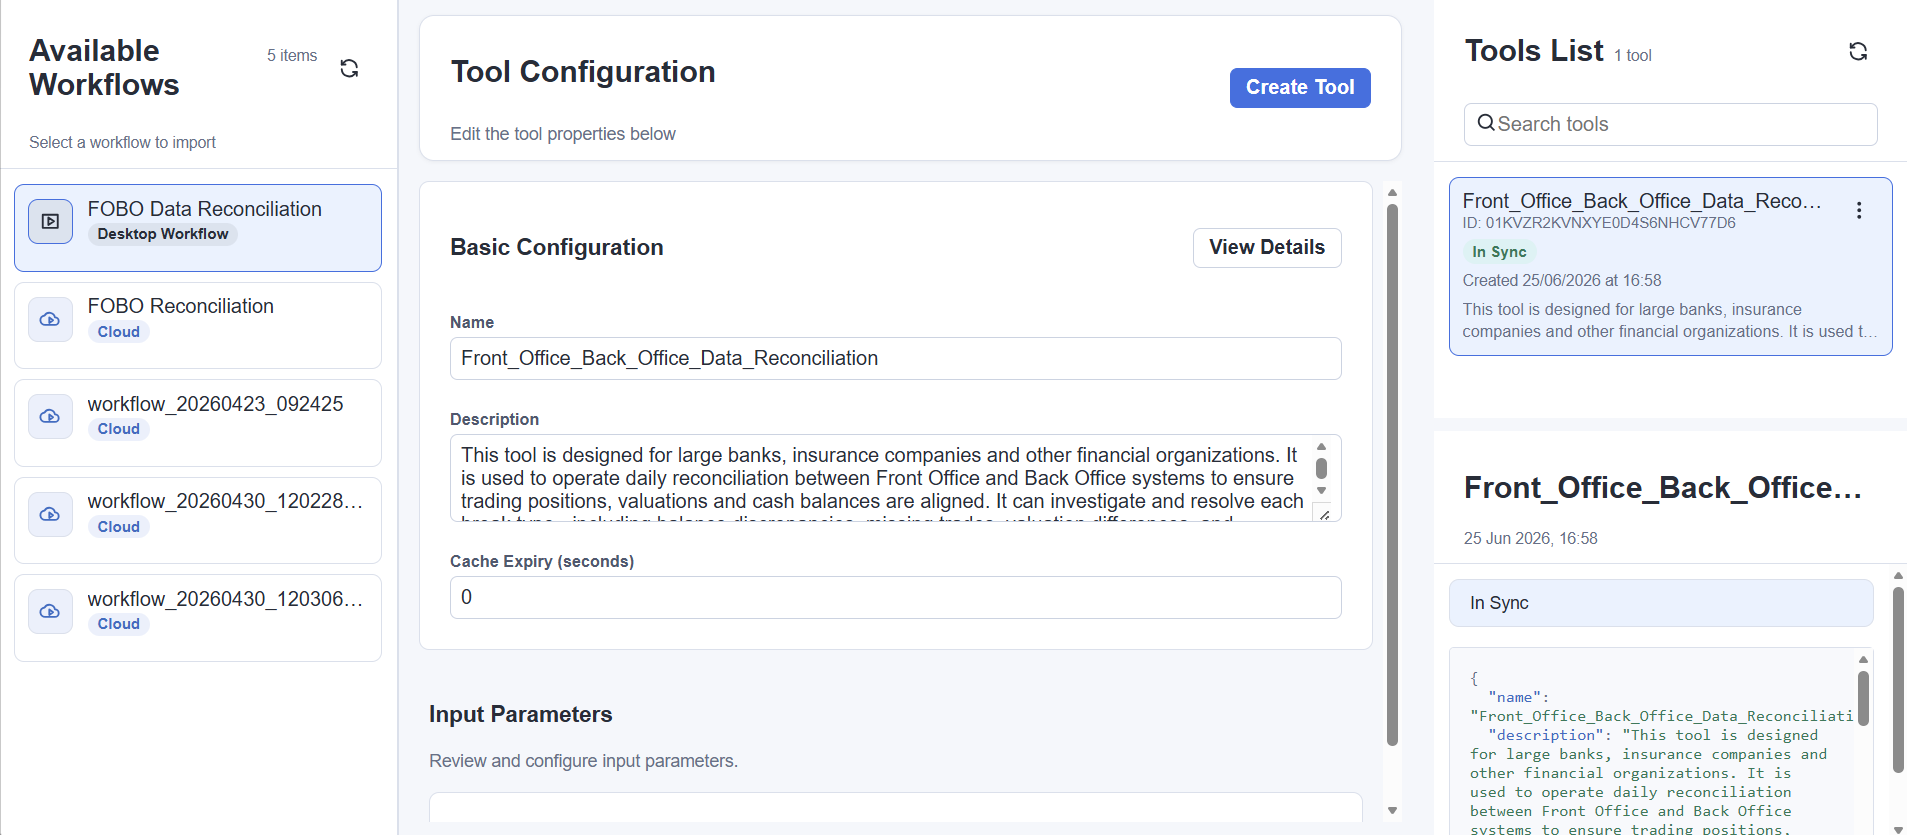
Task: Click the Front_Office_Back_Office details panel title
Action: [x=1663, y=488]
